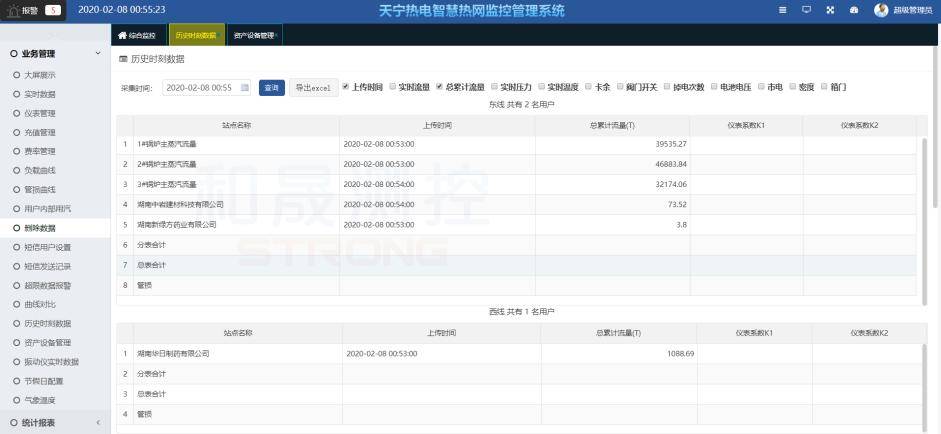Click circle icon beside 实时数据
Screen dimensions: 941x434
click(x=16, y=94)
